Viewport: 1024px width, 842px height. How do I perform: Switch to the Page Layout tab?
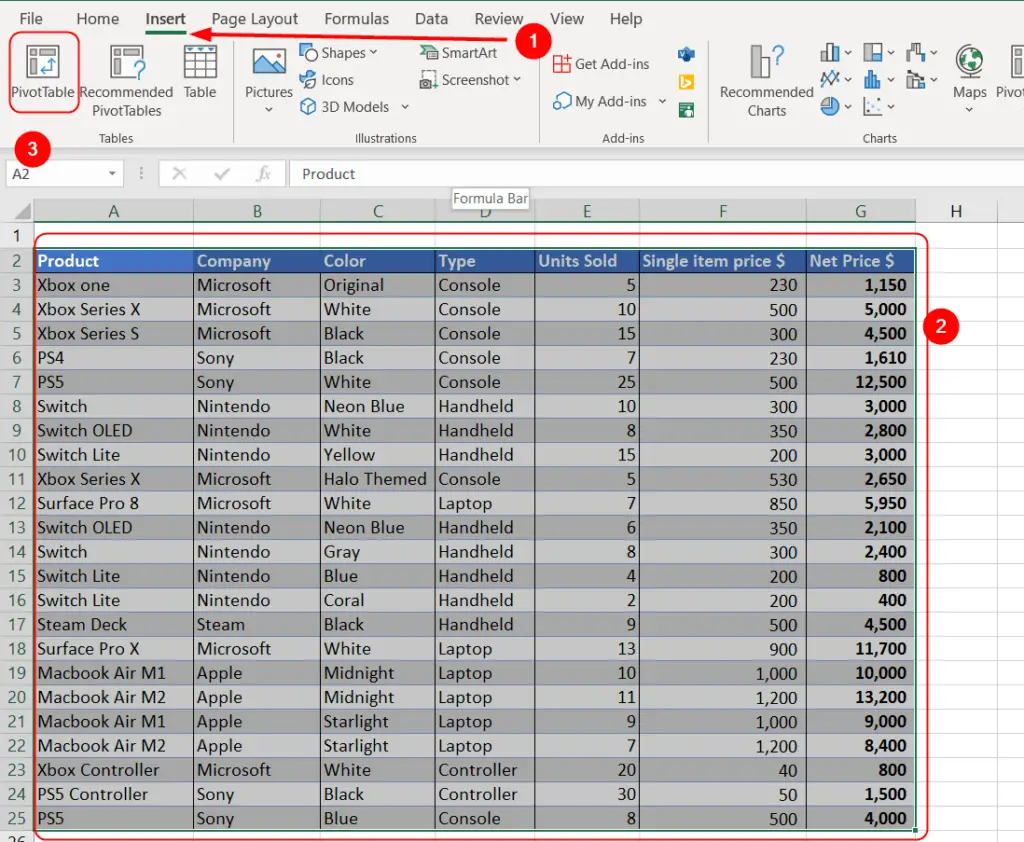255,19
